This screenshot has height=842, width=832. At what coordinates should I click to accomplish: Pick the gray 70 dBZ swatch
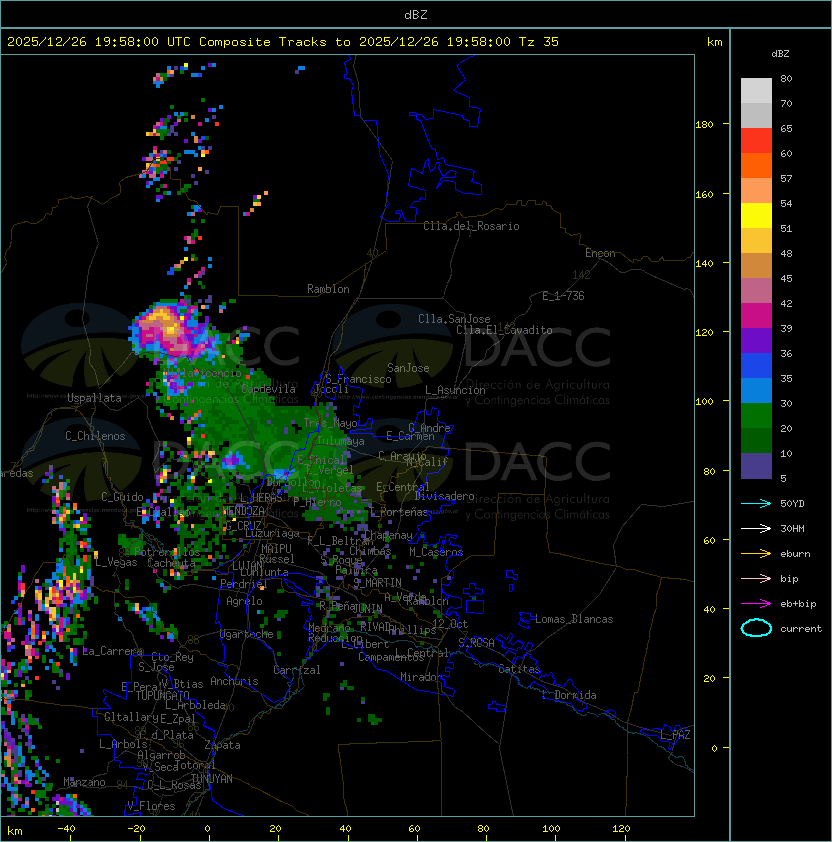click(756, 115)
